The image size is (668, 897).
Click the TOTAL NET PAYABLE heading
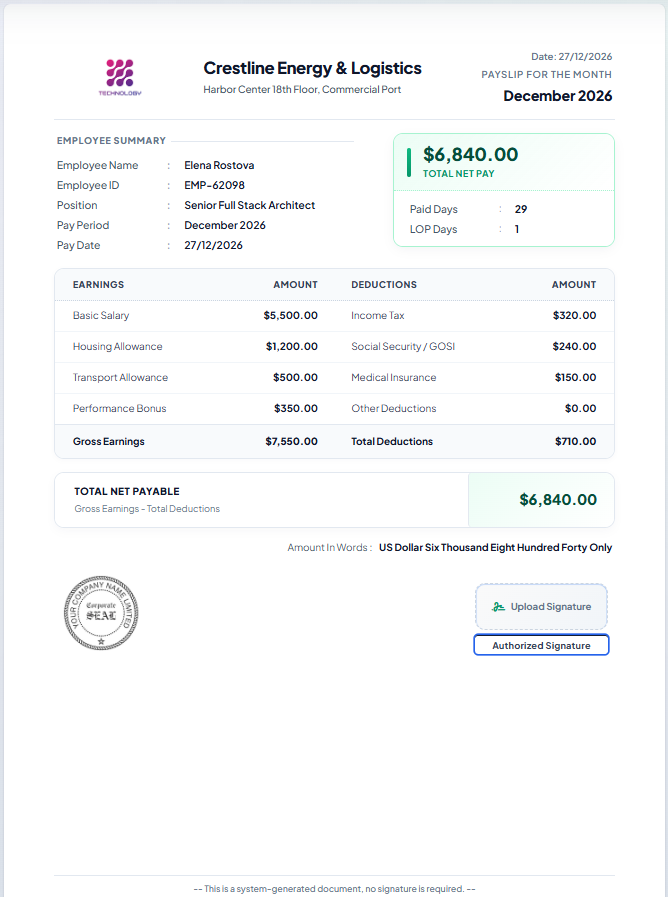(127, 491)
